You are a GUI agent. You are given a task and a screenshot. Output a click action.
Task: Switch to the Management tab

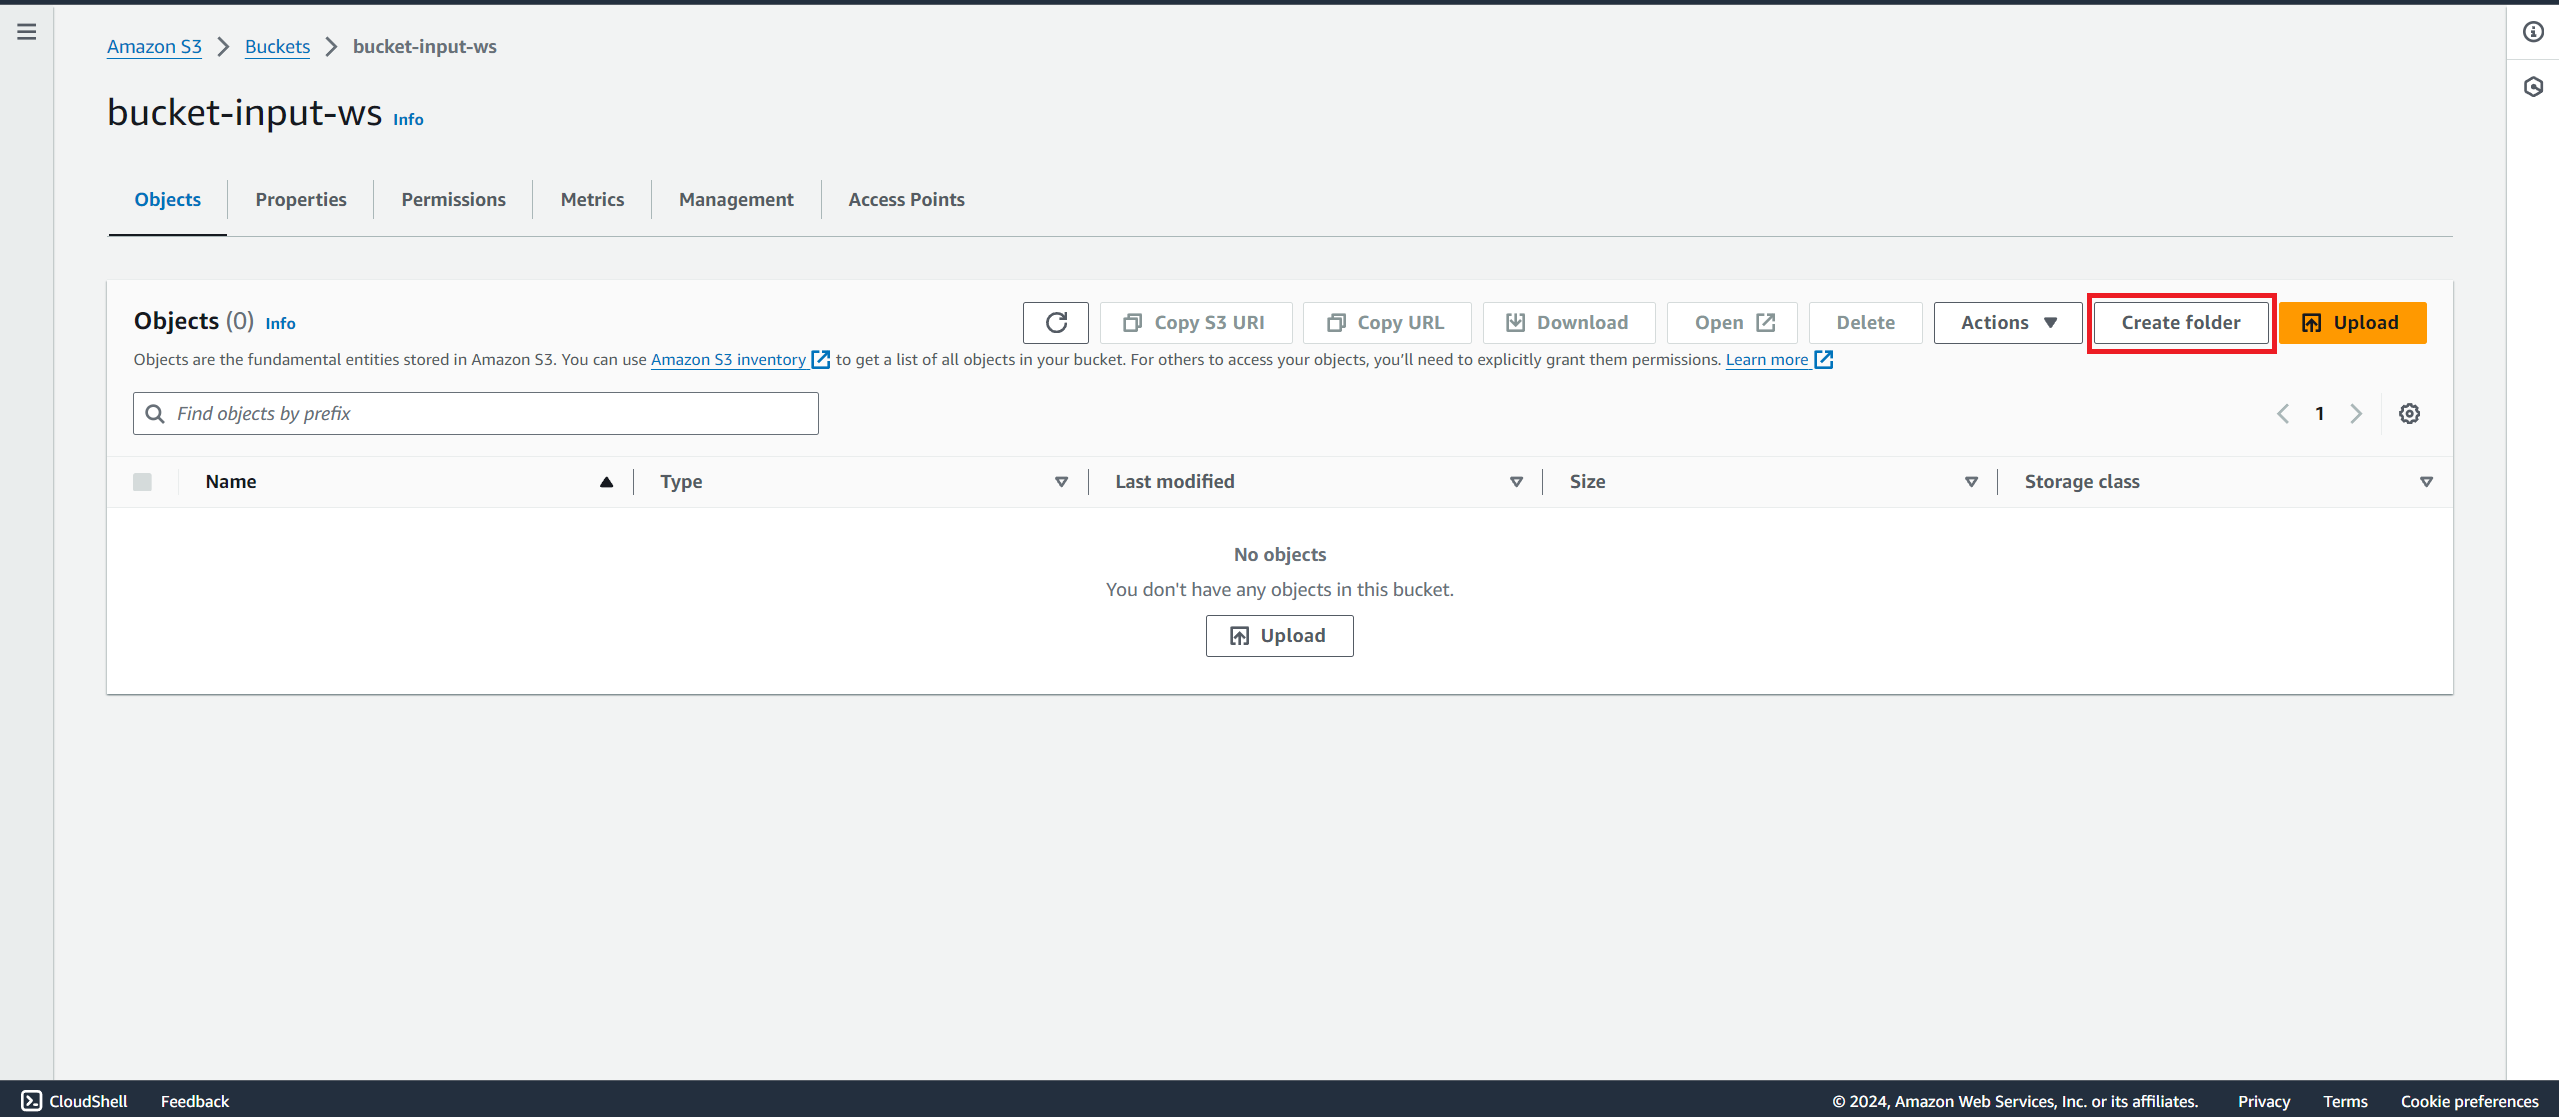click(737, 200)
